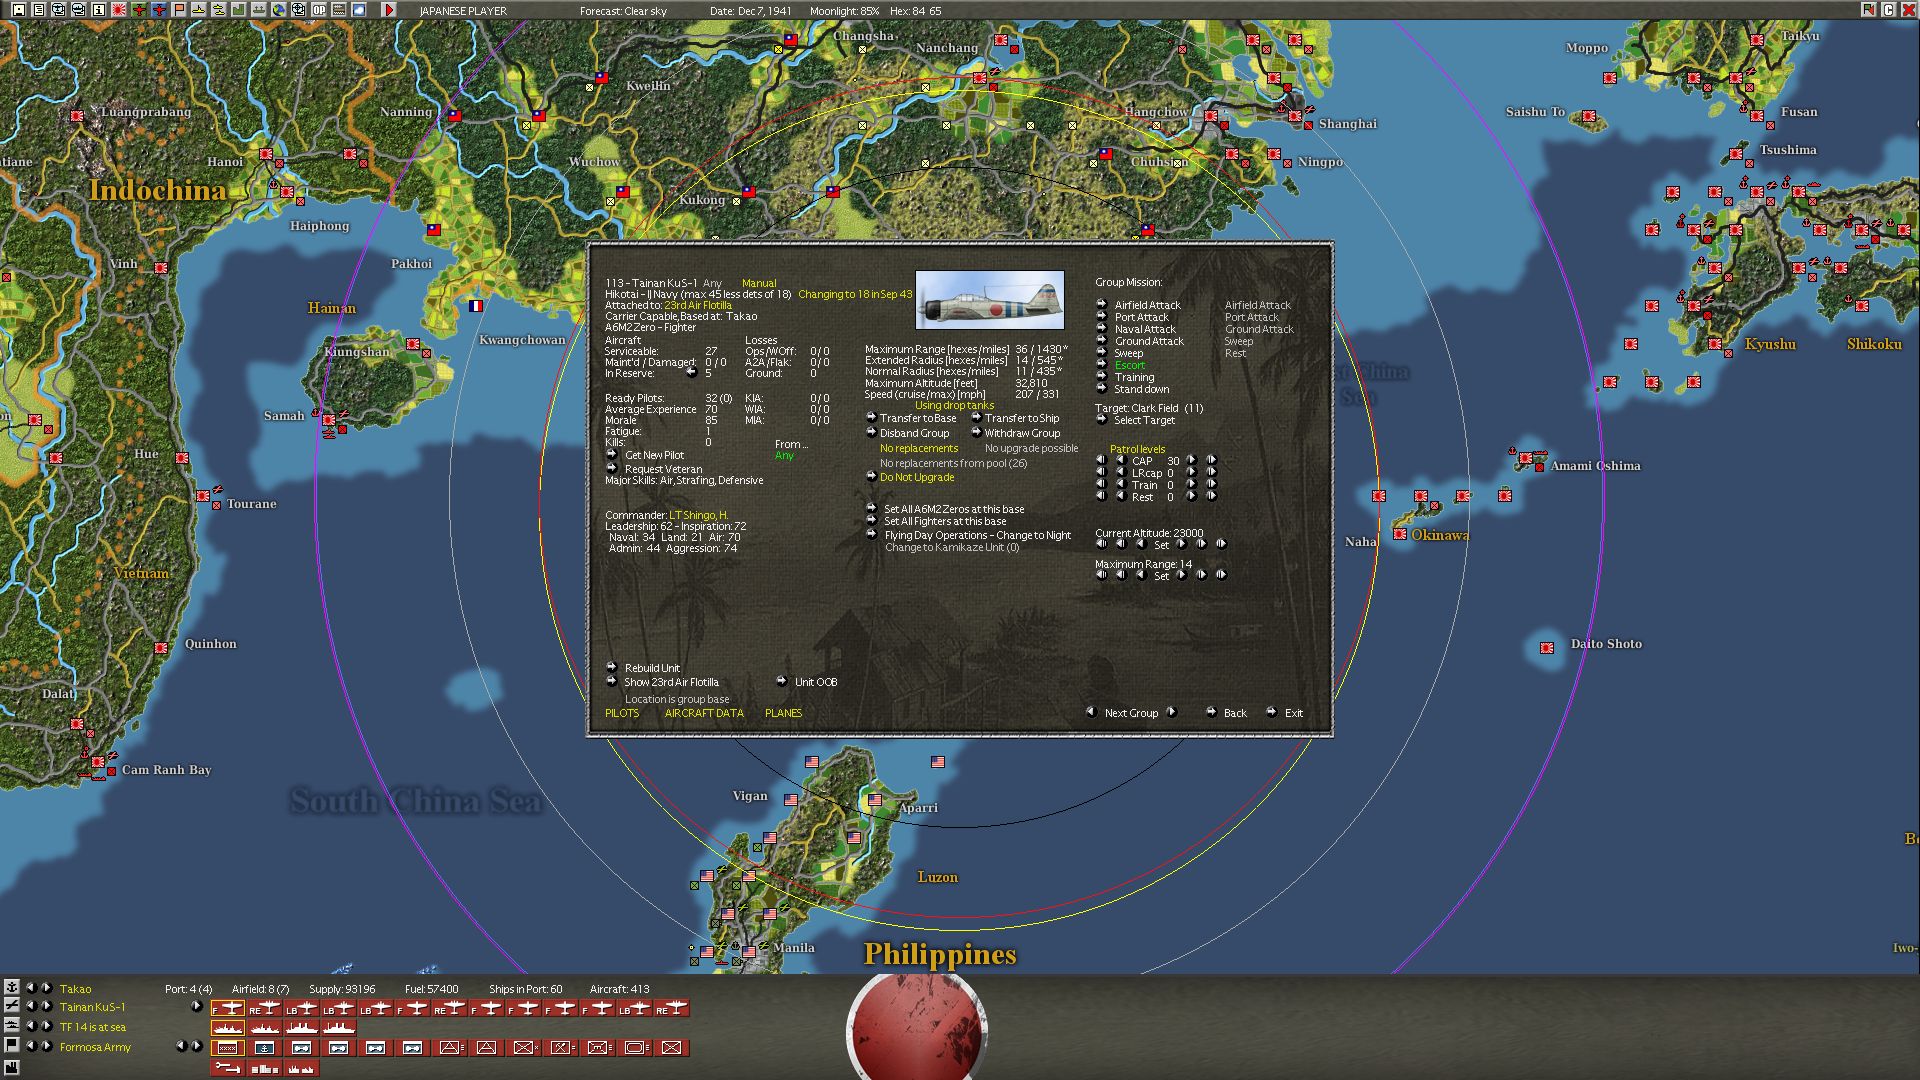Image resolution: width=1920 pixels, height=1080 pixels.
Task: Click Exit to close group dialog
Action: (x=1294, y=713)
